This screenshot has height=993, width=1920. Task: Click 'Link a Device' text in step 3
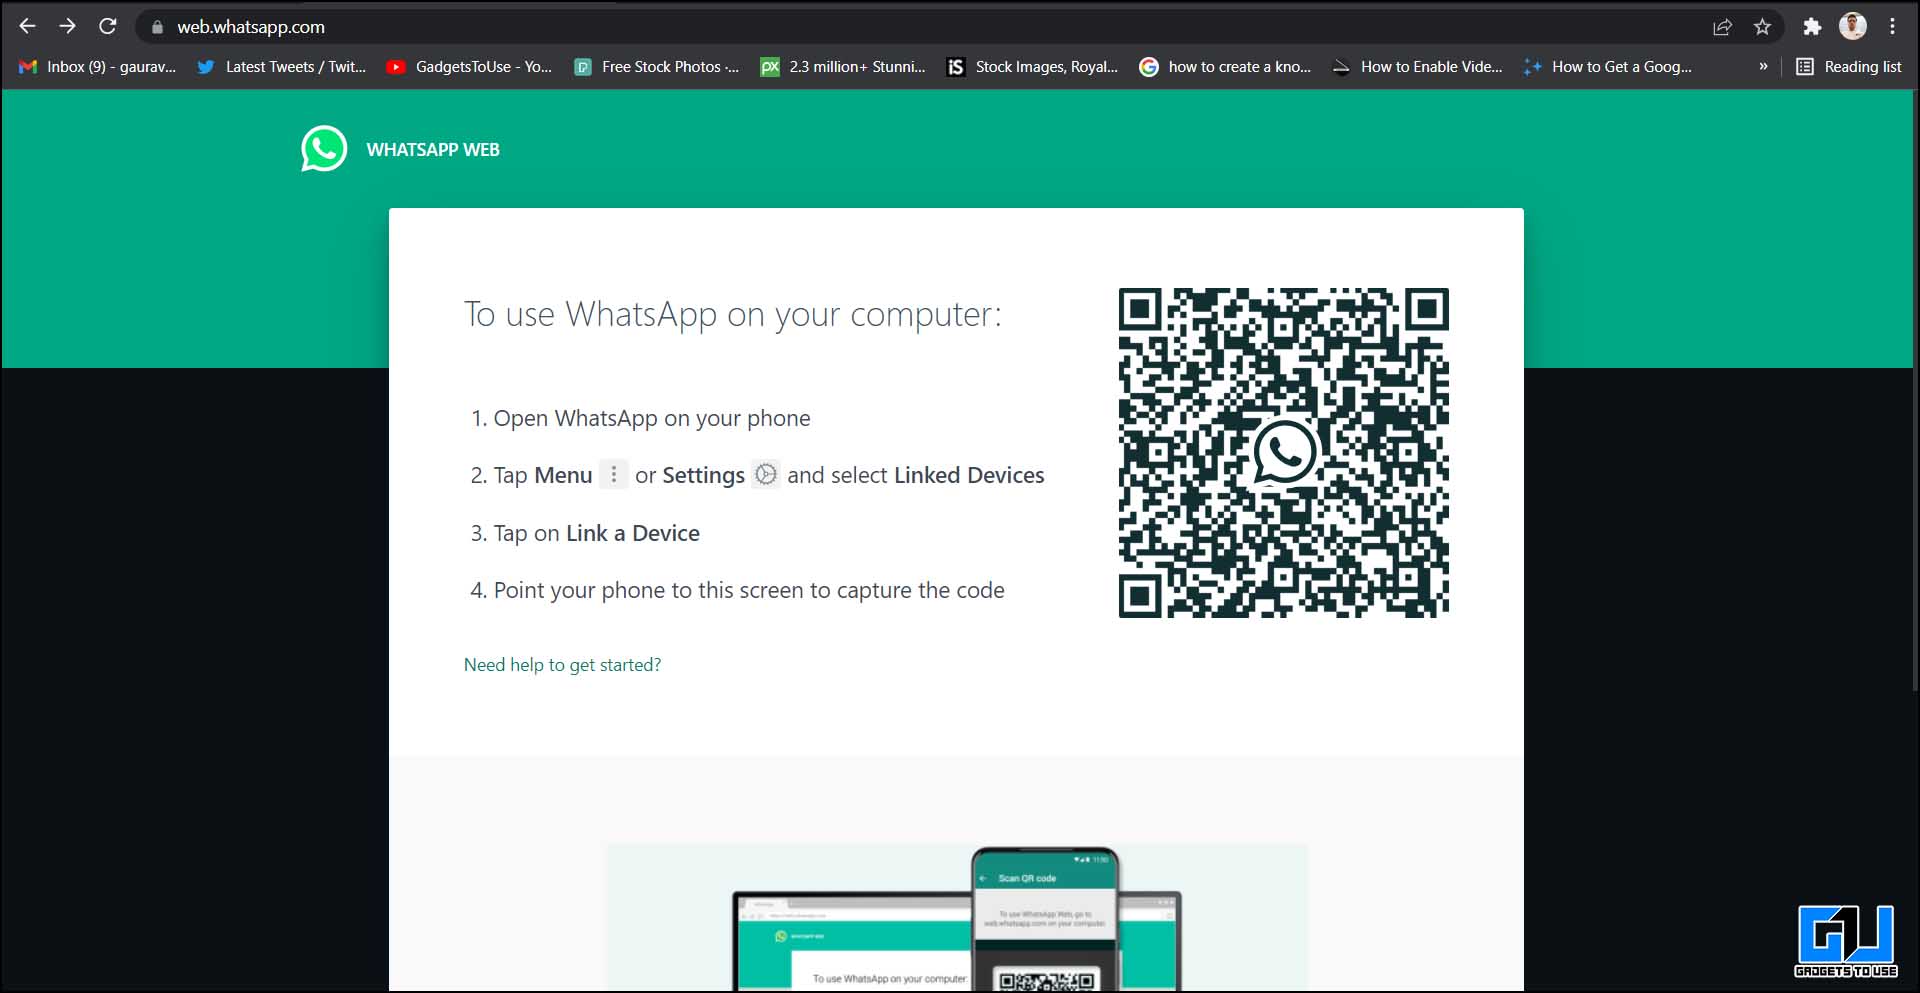click(x=633, y=534)
